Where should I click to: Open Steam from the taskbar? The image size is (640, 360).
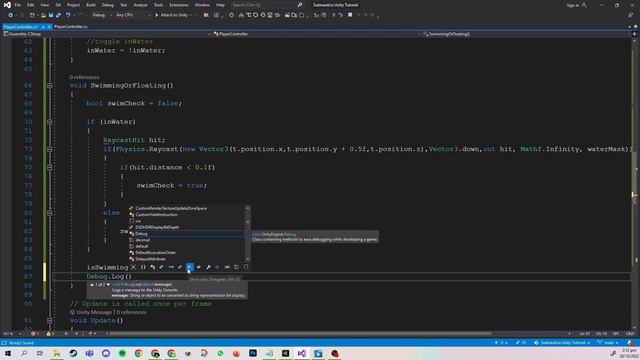[73, 353]
